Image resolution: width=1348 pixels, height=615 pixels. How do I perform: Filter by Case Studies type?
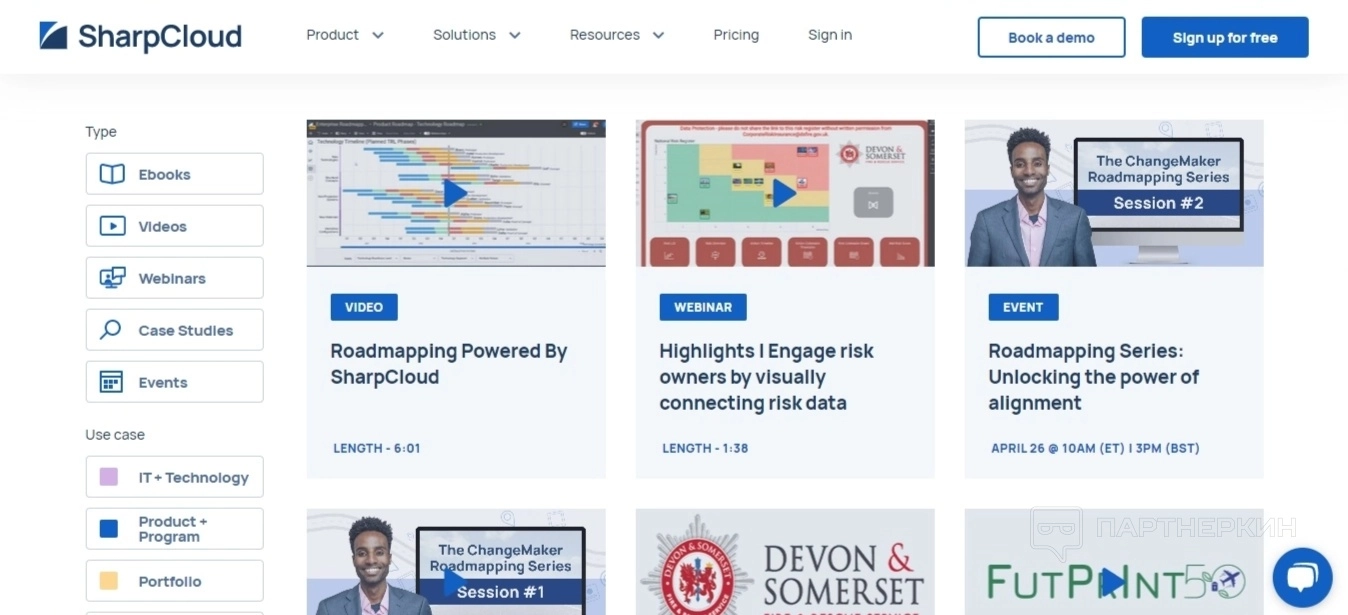175,330
